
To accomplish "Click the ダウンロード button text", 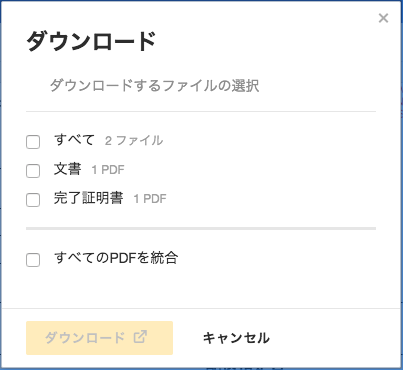I will click(x=85, y=337).
